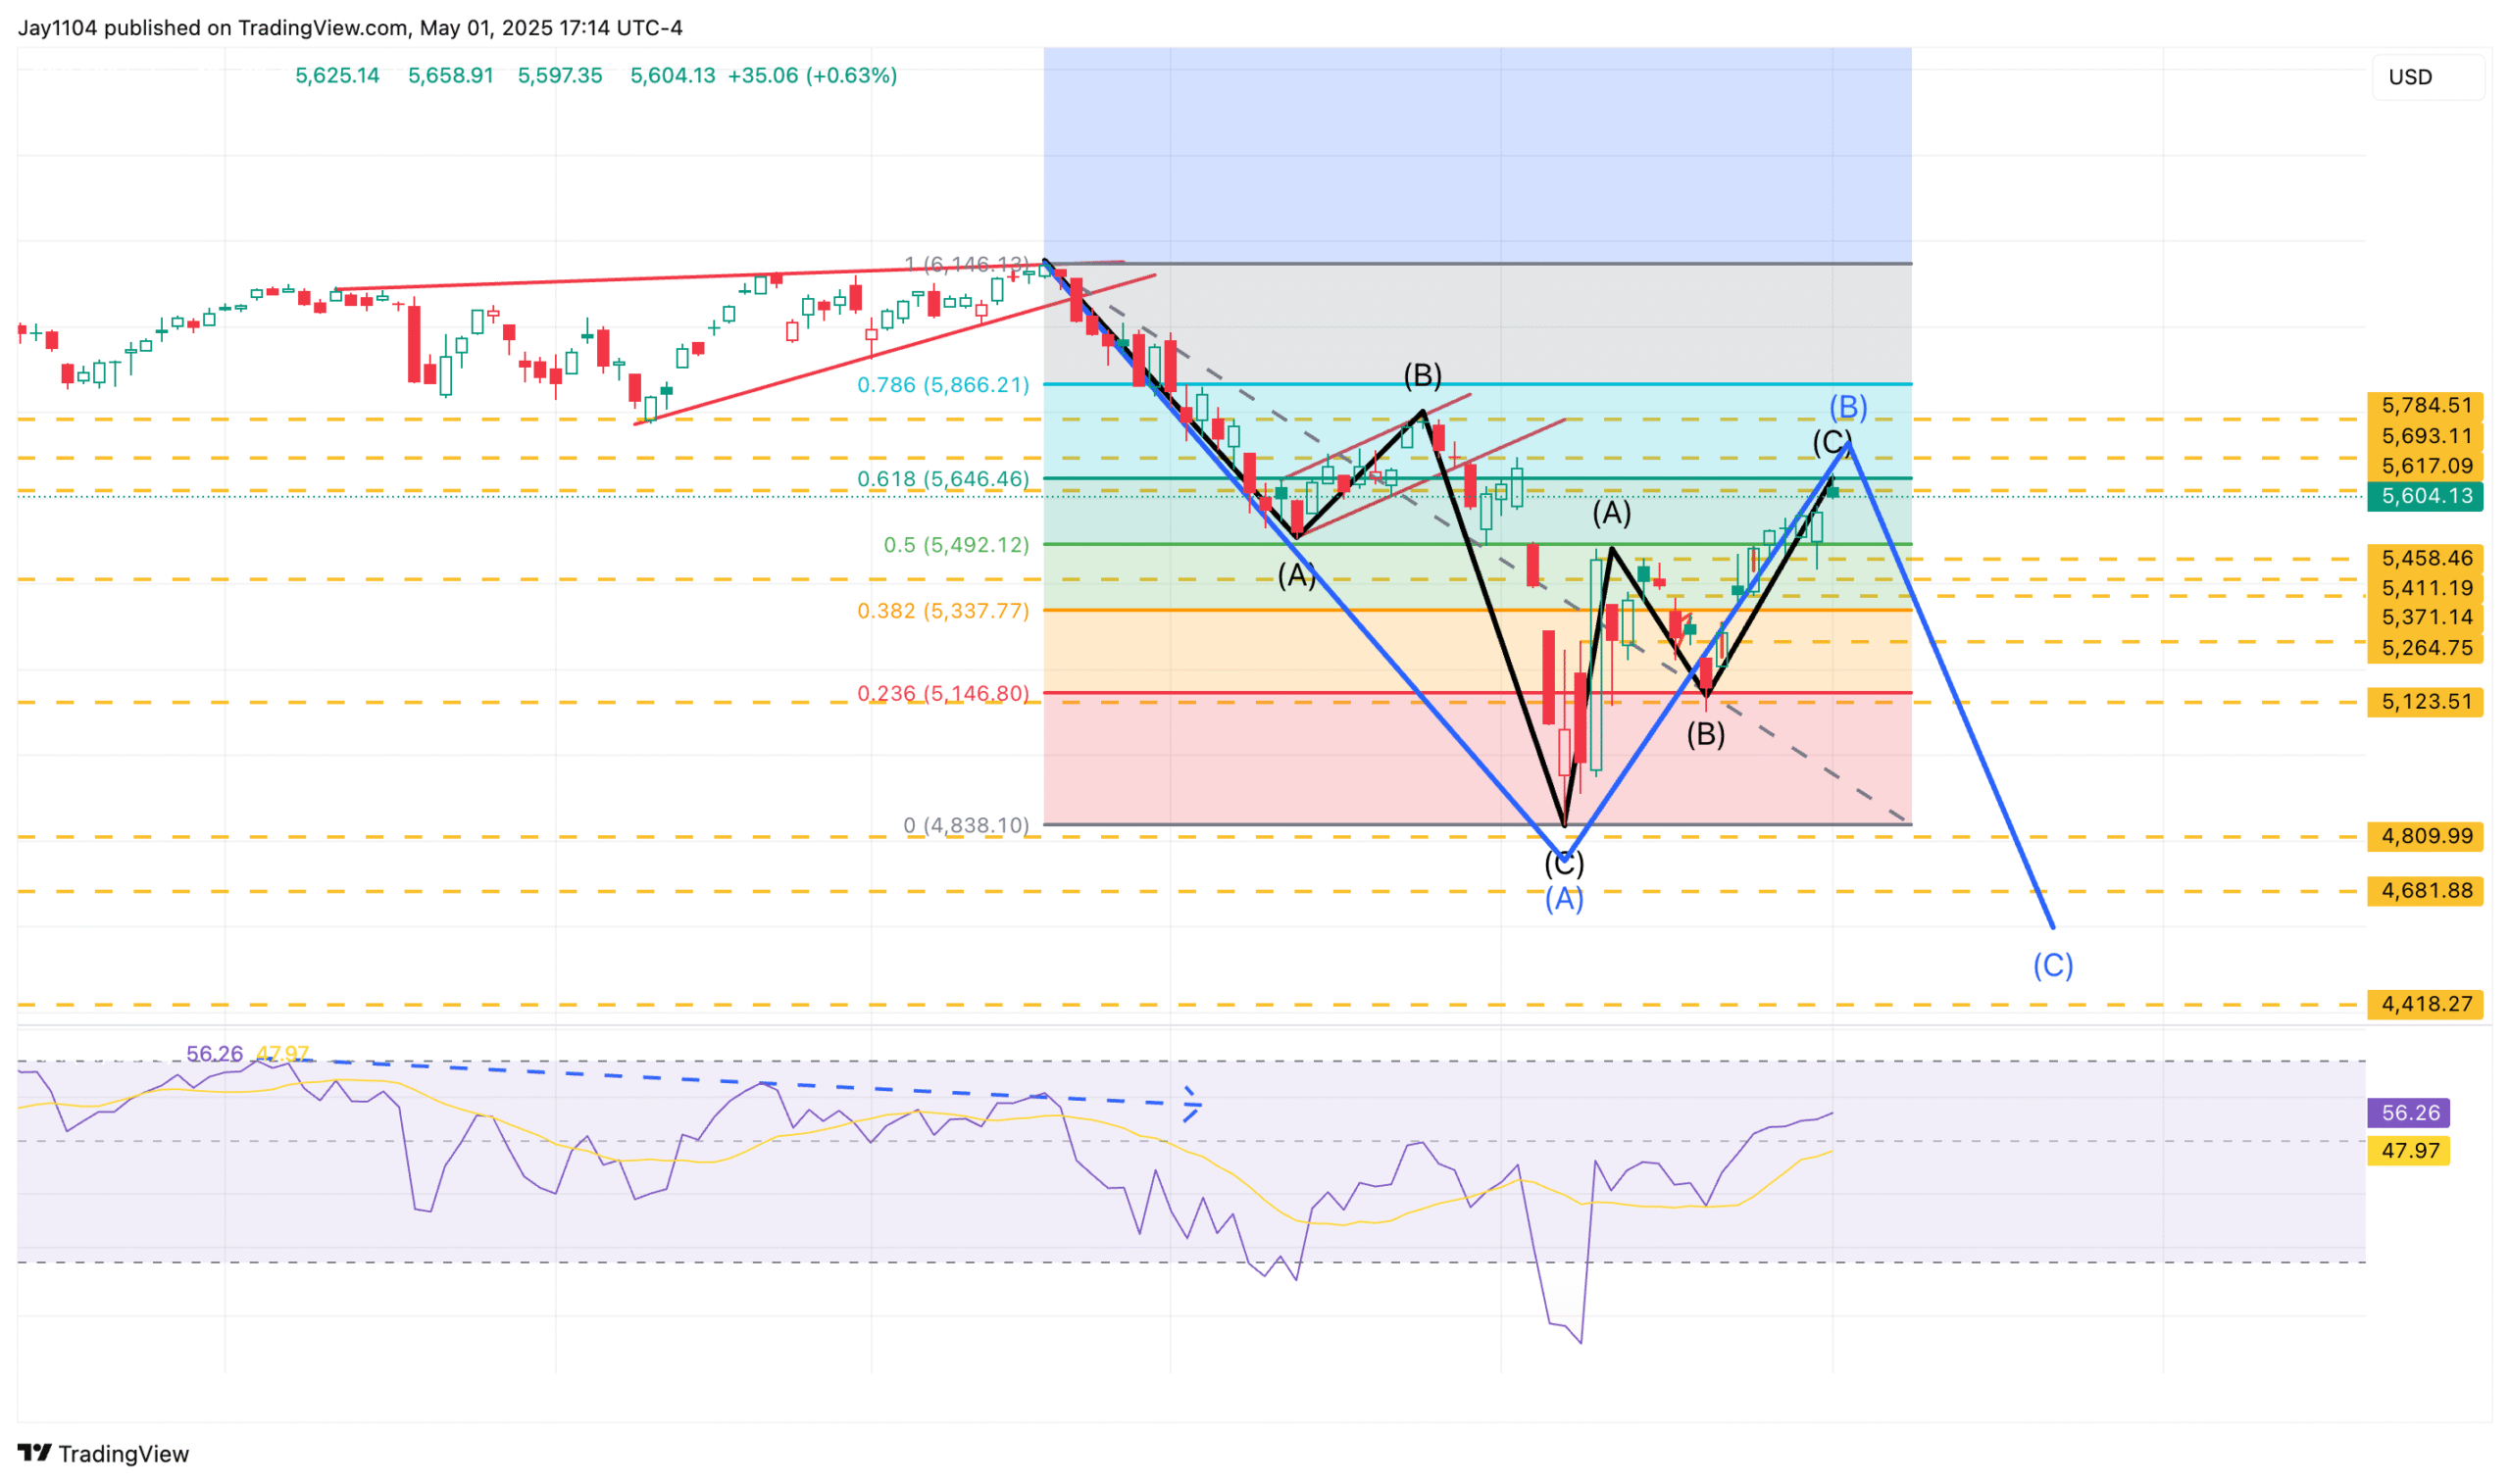
Task: Select the black (C) label directly above blue (A)
Action: pyautogui.click(x=1564, y=863)
